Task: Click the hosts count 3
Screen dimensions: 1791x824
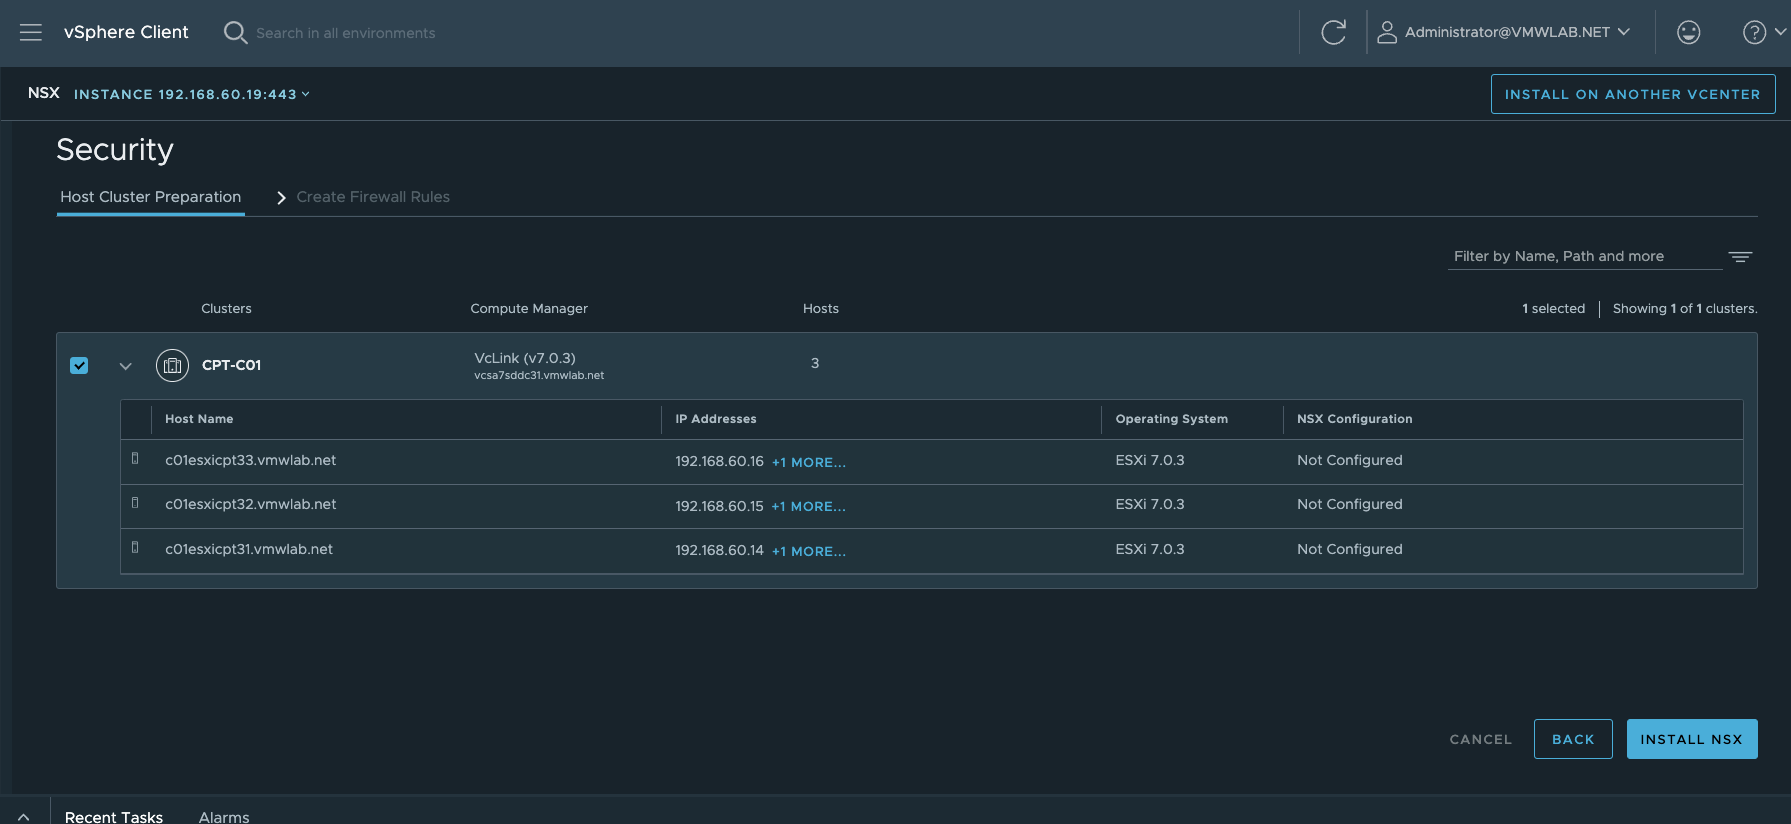Action: pos(815,363)
